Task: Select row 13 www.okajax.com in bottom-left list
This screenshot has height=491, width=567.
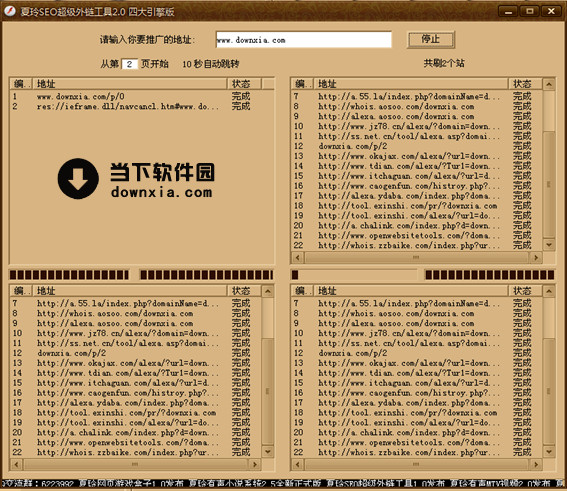Action: [x=135, y=363]
